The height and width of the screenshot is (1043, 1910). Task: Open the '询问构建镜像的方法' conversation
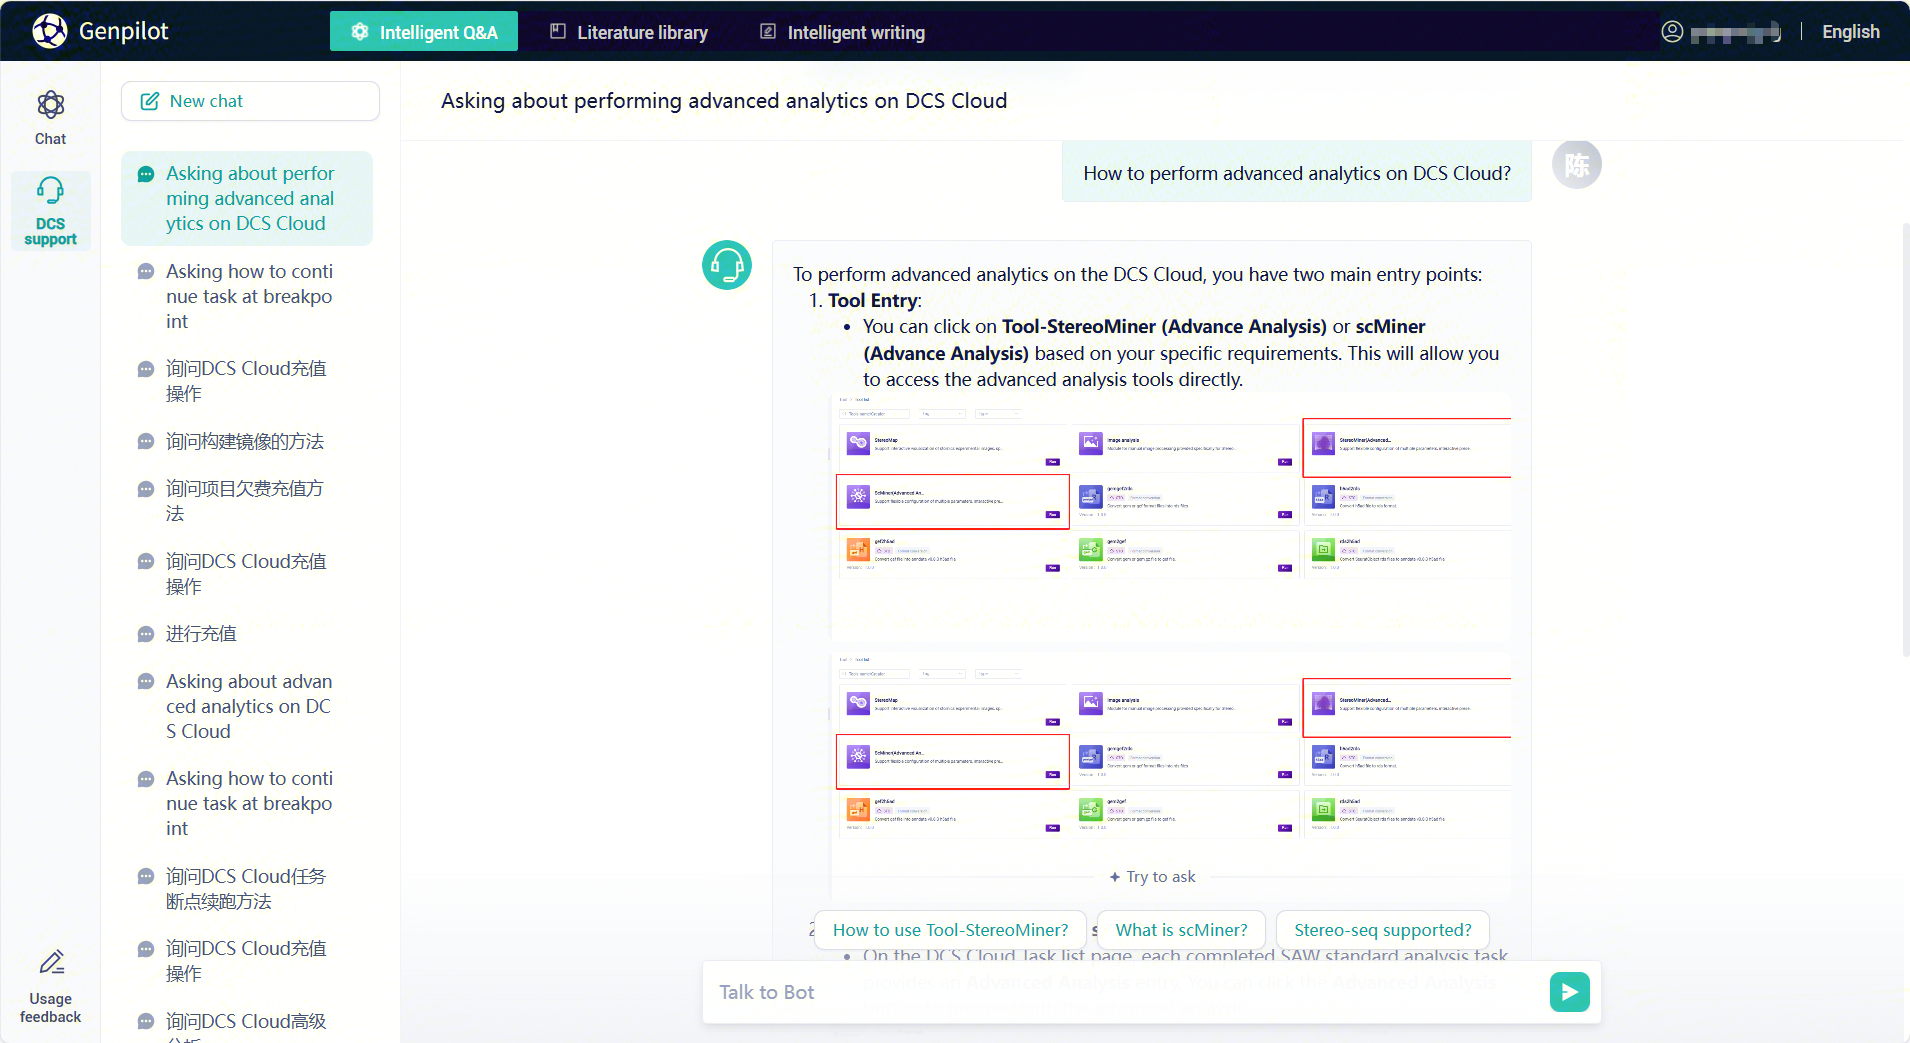pyautogui.click(x=245, y=442)
